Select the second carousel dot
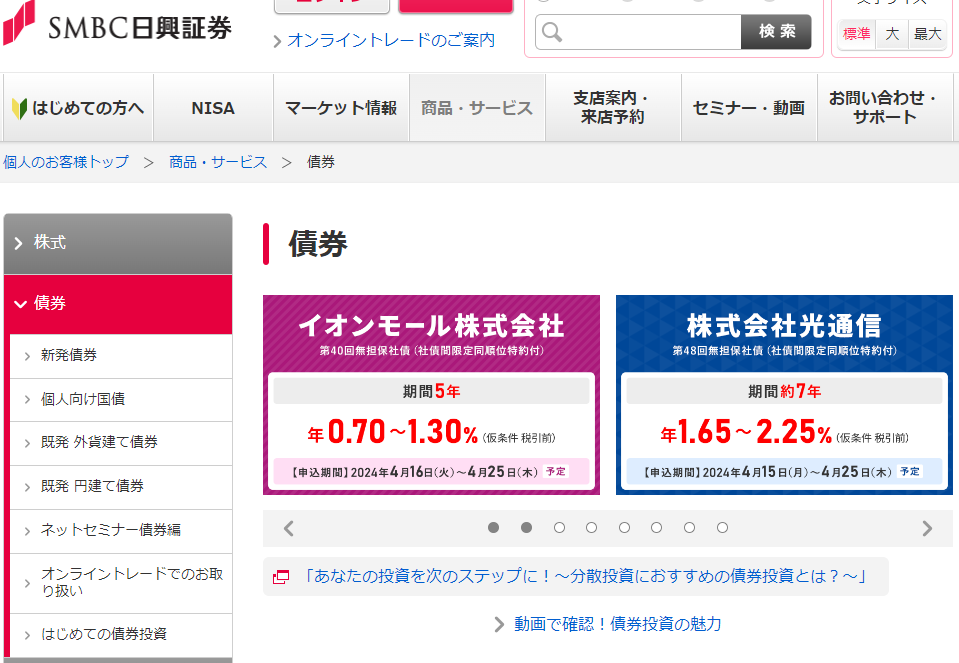Image resolution: width=959 pixels, height=663 pixels. point(526,527)
